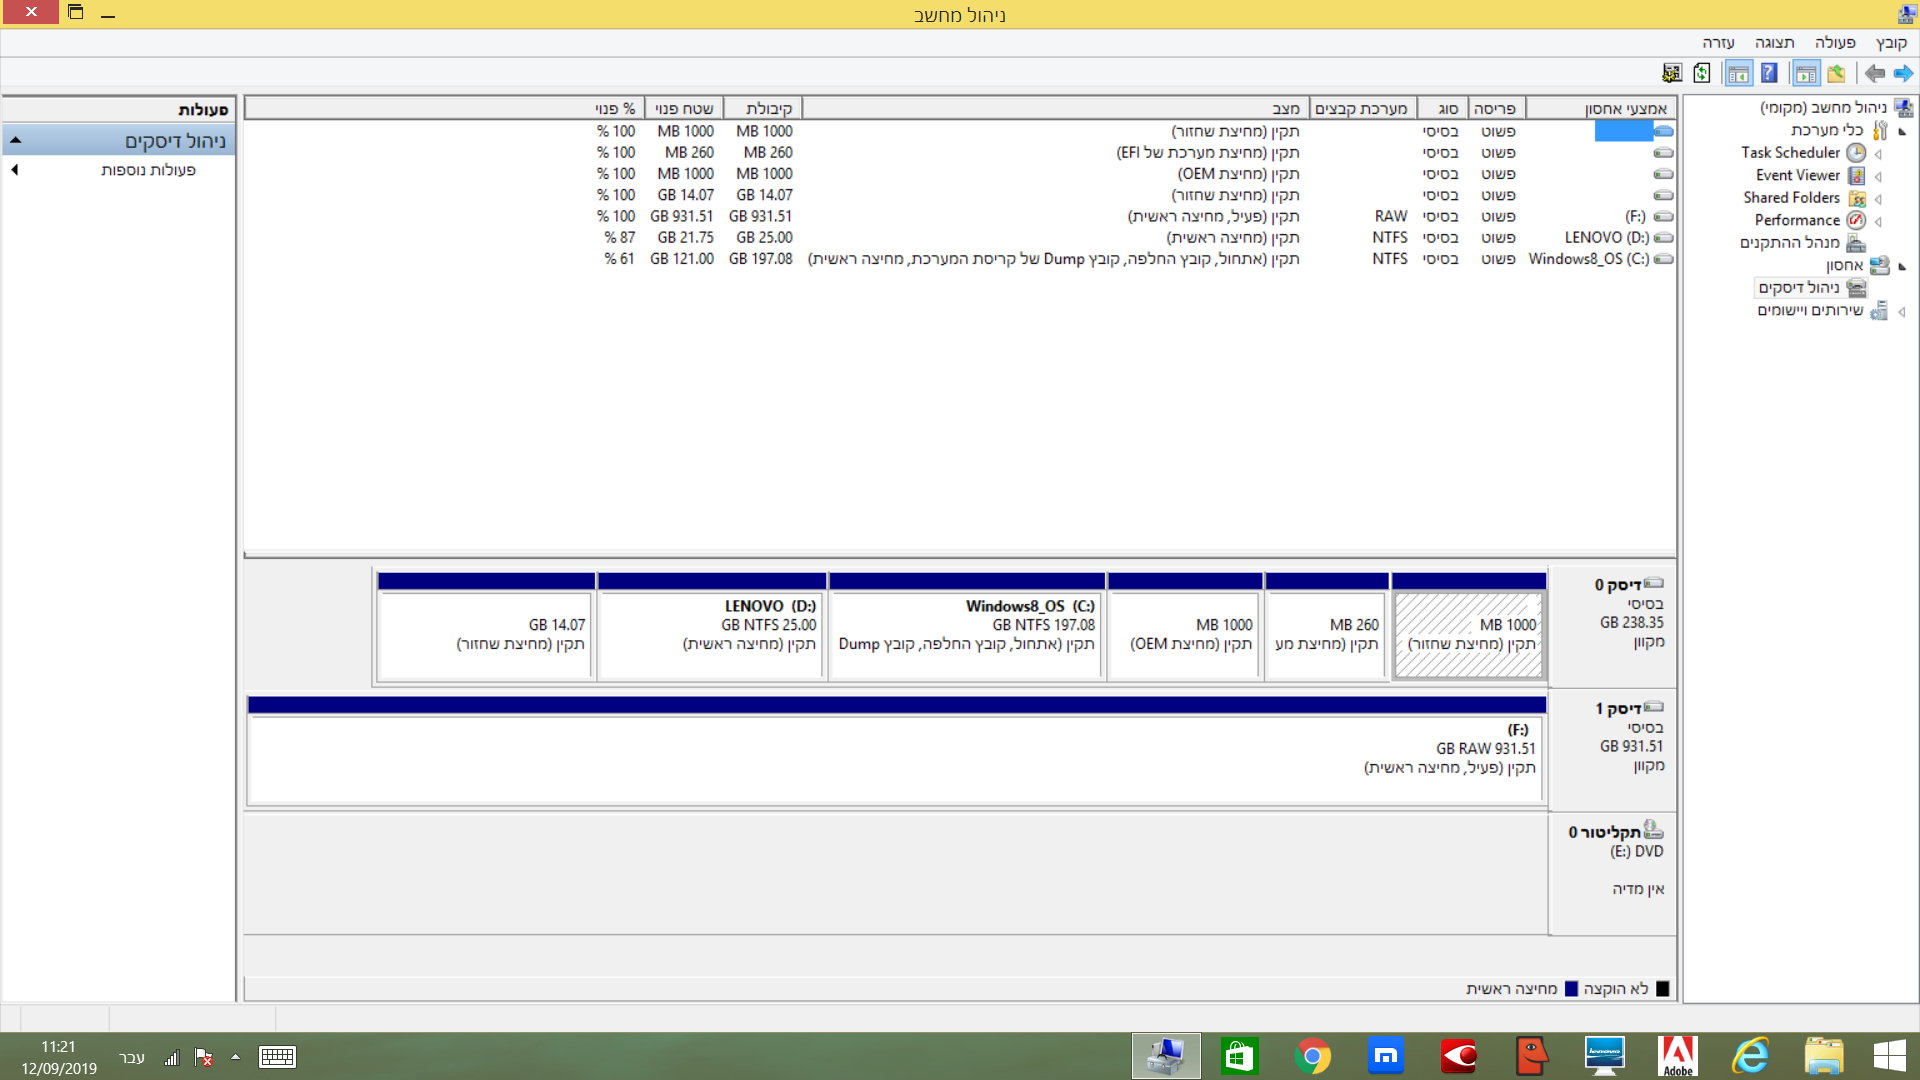This screenshot has width=1920, height=1080.
Task: Open the תצוגה (View) menu
Action: 1774,43
